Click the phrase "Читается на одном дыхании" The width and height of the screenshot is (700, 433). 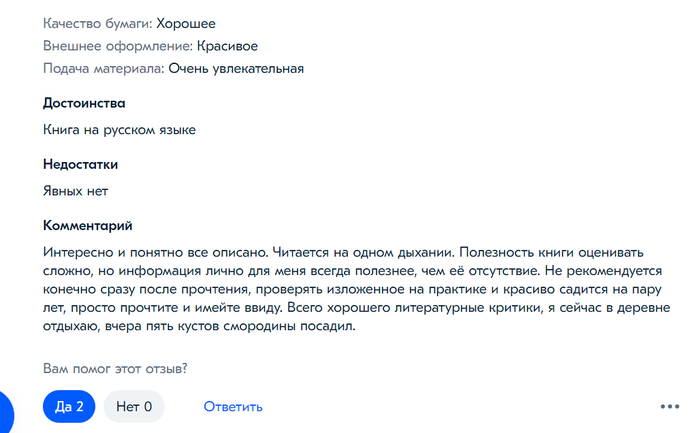coord(361,252)
